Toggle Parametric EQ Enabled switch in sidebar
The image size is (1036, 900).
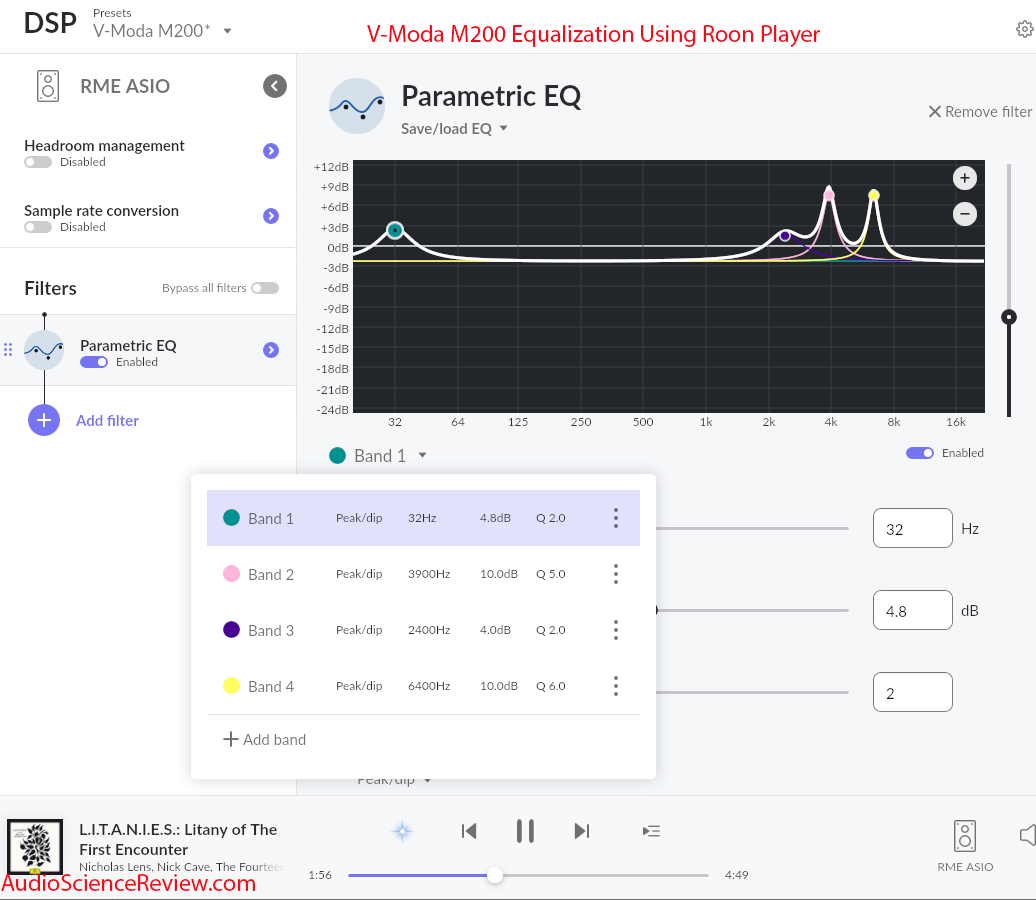click(94, 361)
